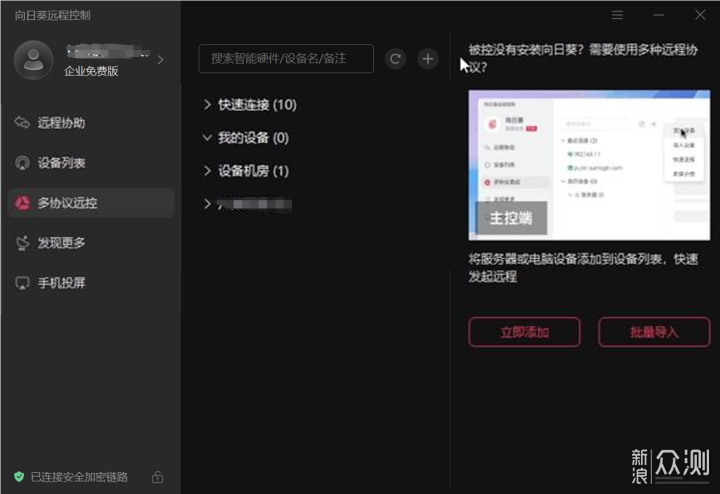720x494 pixels.
Task: Click the lock icon in status bar
Action: tap(158, 477)
